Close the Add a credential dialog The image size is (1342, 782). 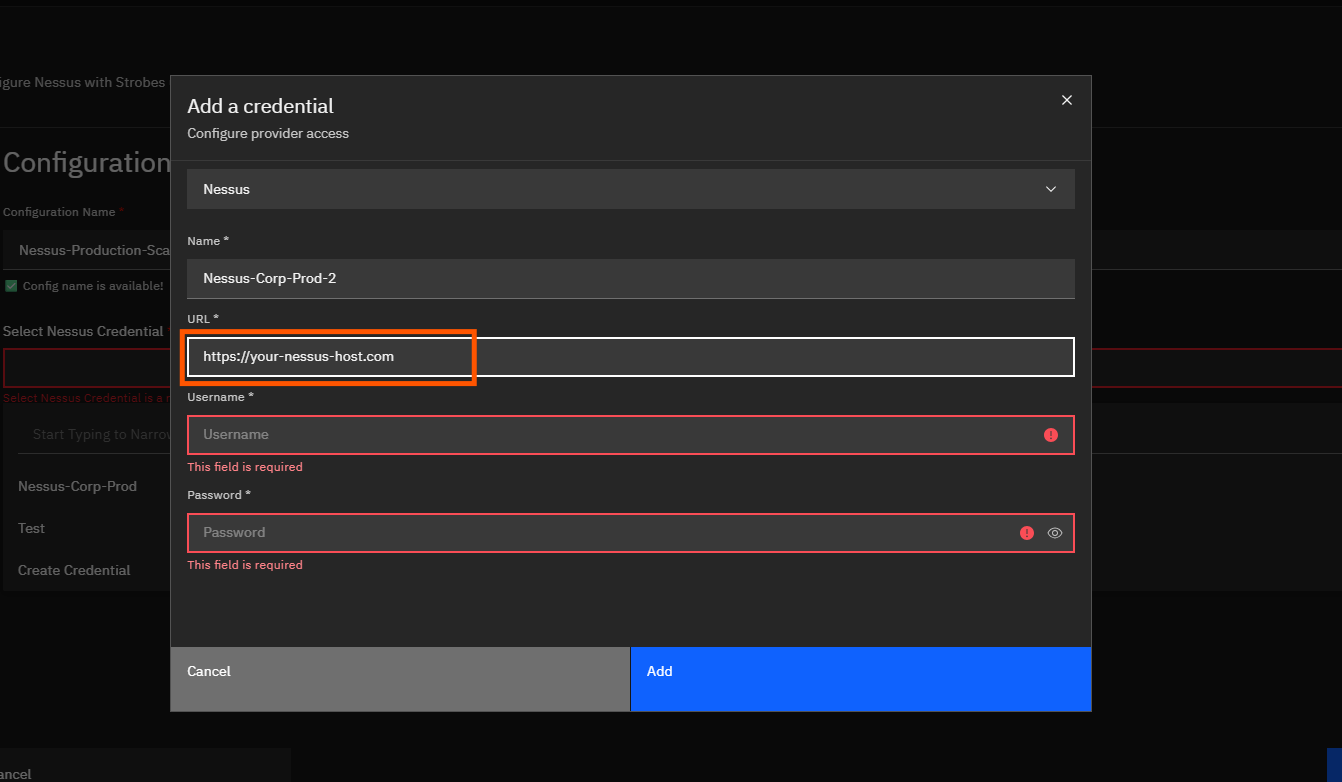pos(1067,100)
